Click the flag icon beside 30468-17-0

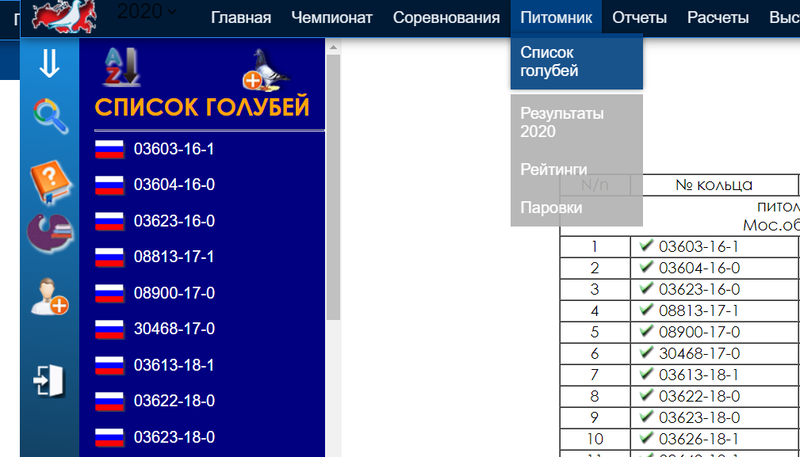point(110,329)
